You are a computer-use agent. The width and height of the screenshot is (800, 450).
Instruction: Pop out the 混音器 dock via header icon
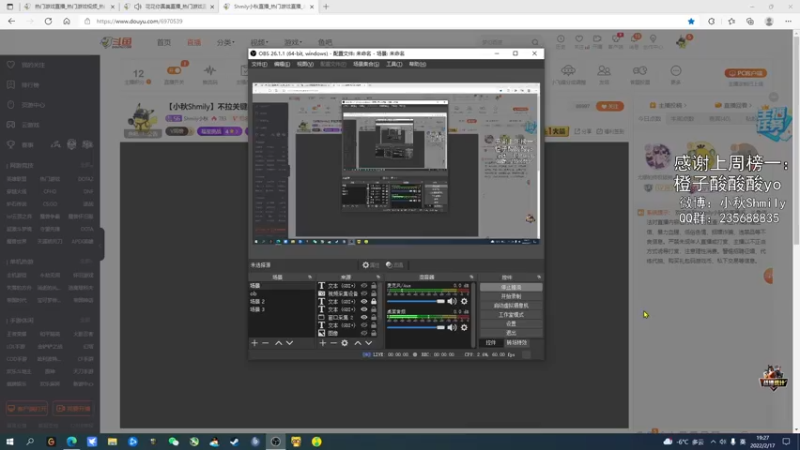[471, 277]
